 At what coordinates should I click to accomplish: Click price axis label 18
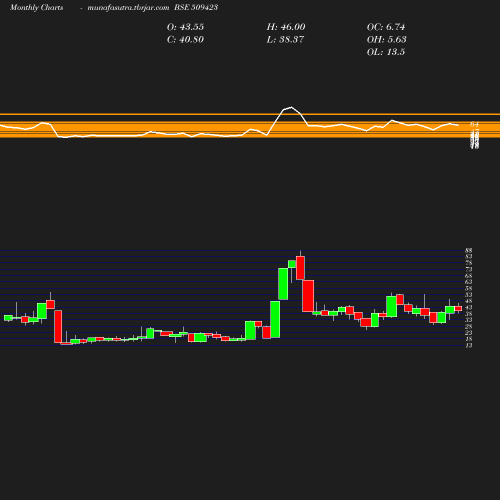tap(469, 339)
